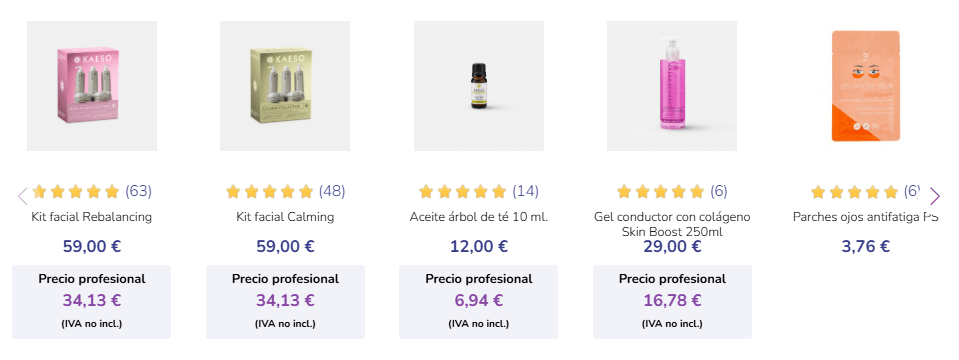Open pink Skin Boost gel bottle image
The image size is (959, 360).
coord(672,86)
